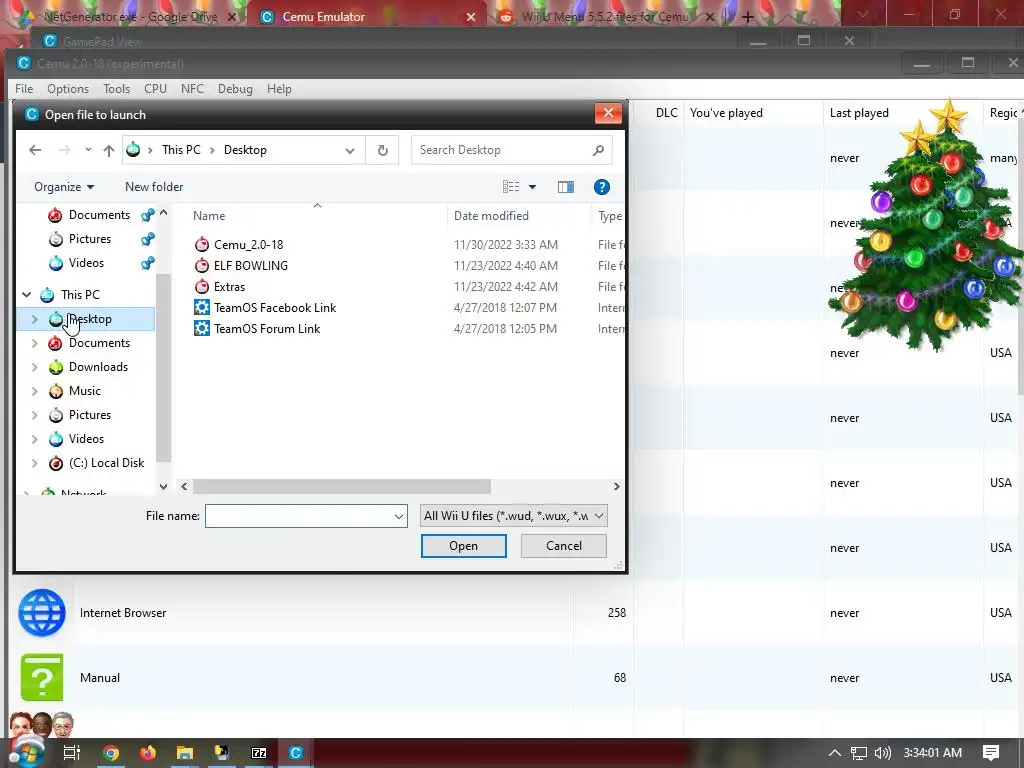
Task: Click the taskbar clock 3:34:01 AM
Action: tap(933, 753)
